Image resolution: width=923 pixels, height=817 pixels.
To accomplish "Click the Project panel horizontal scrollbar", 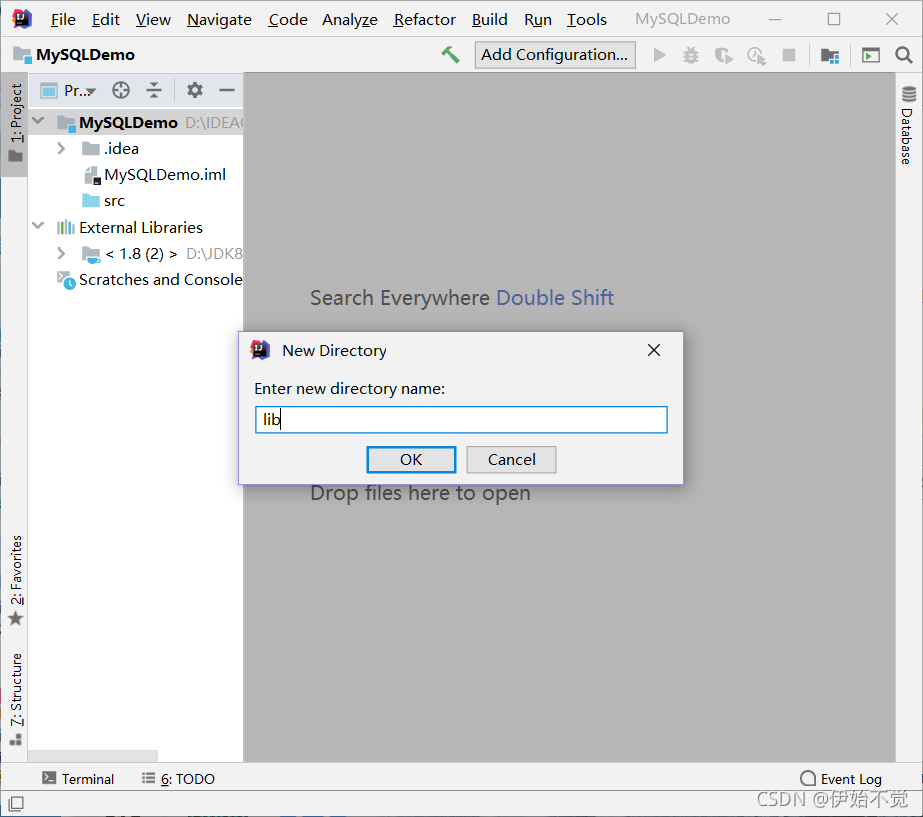I will [x=92, y=756].
